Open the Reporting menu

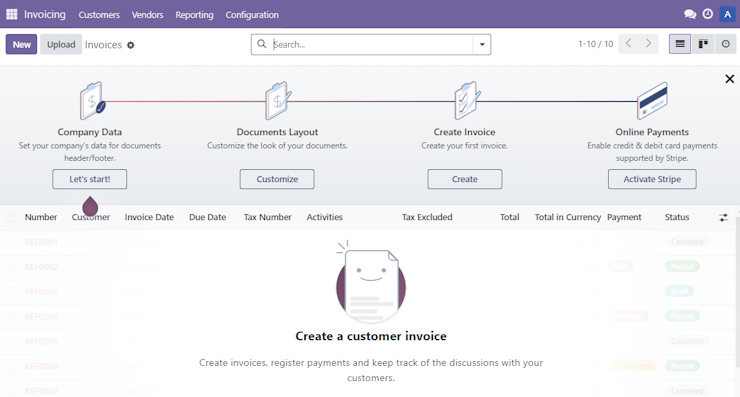tap(194, 15)
